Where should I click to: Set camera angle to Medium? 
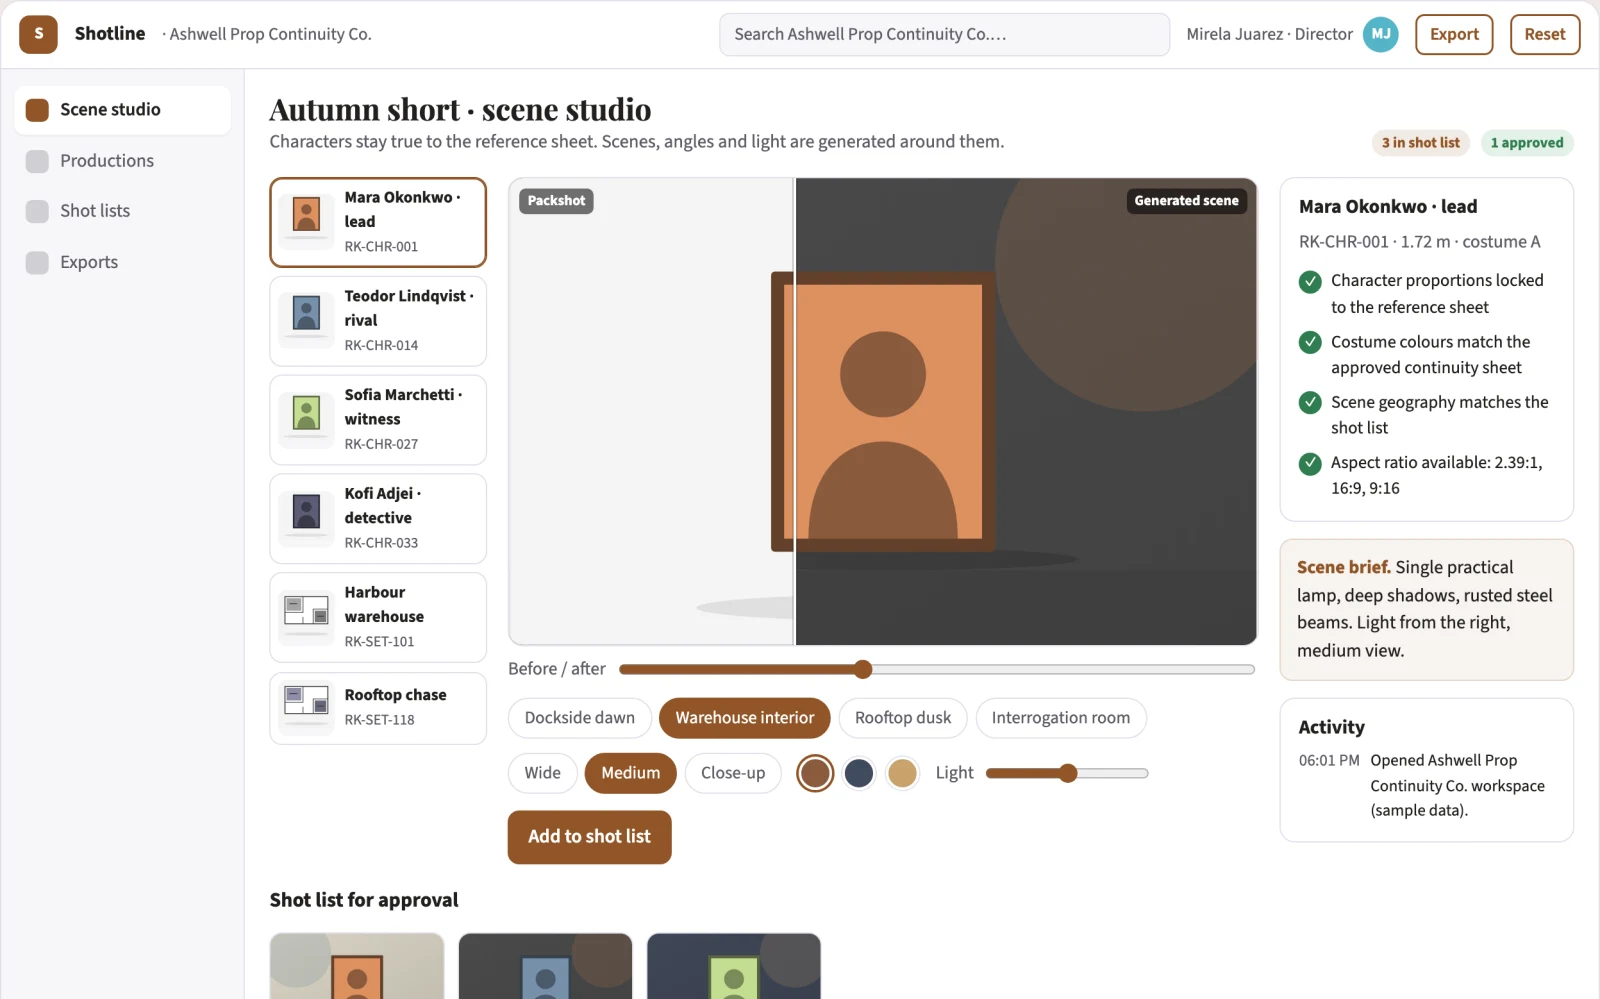tap(630, 773)
